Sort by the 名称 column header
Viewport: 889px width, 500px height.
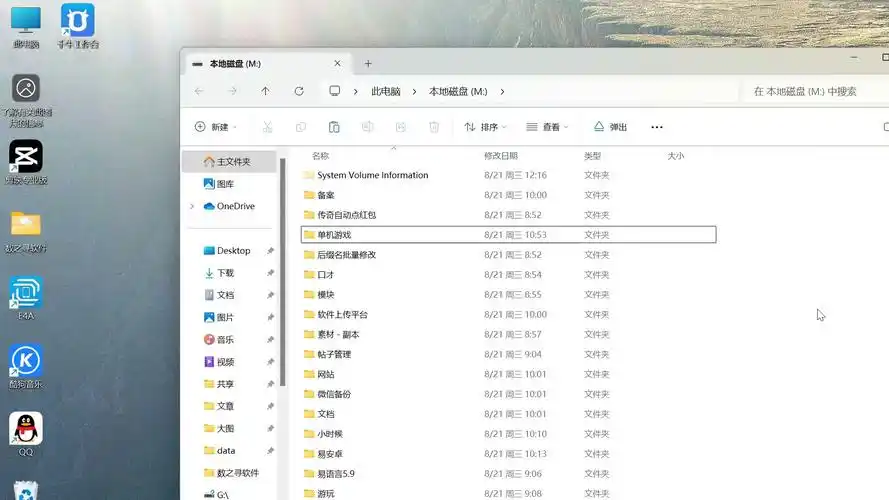(320, 155)
